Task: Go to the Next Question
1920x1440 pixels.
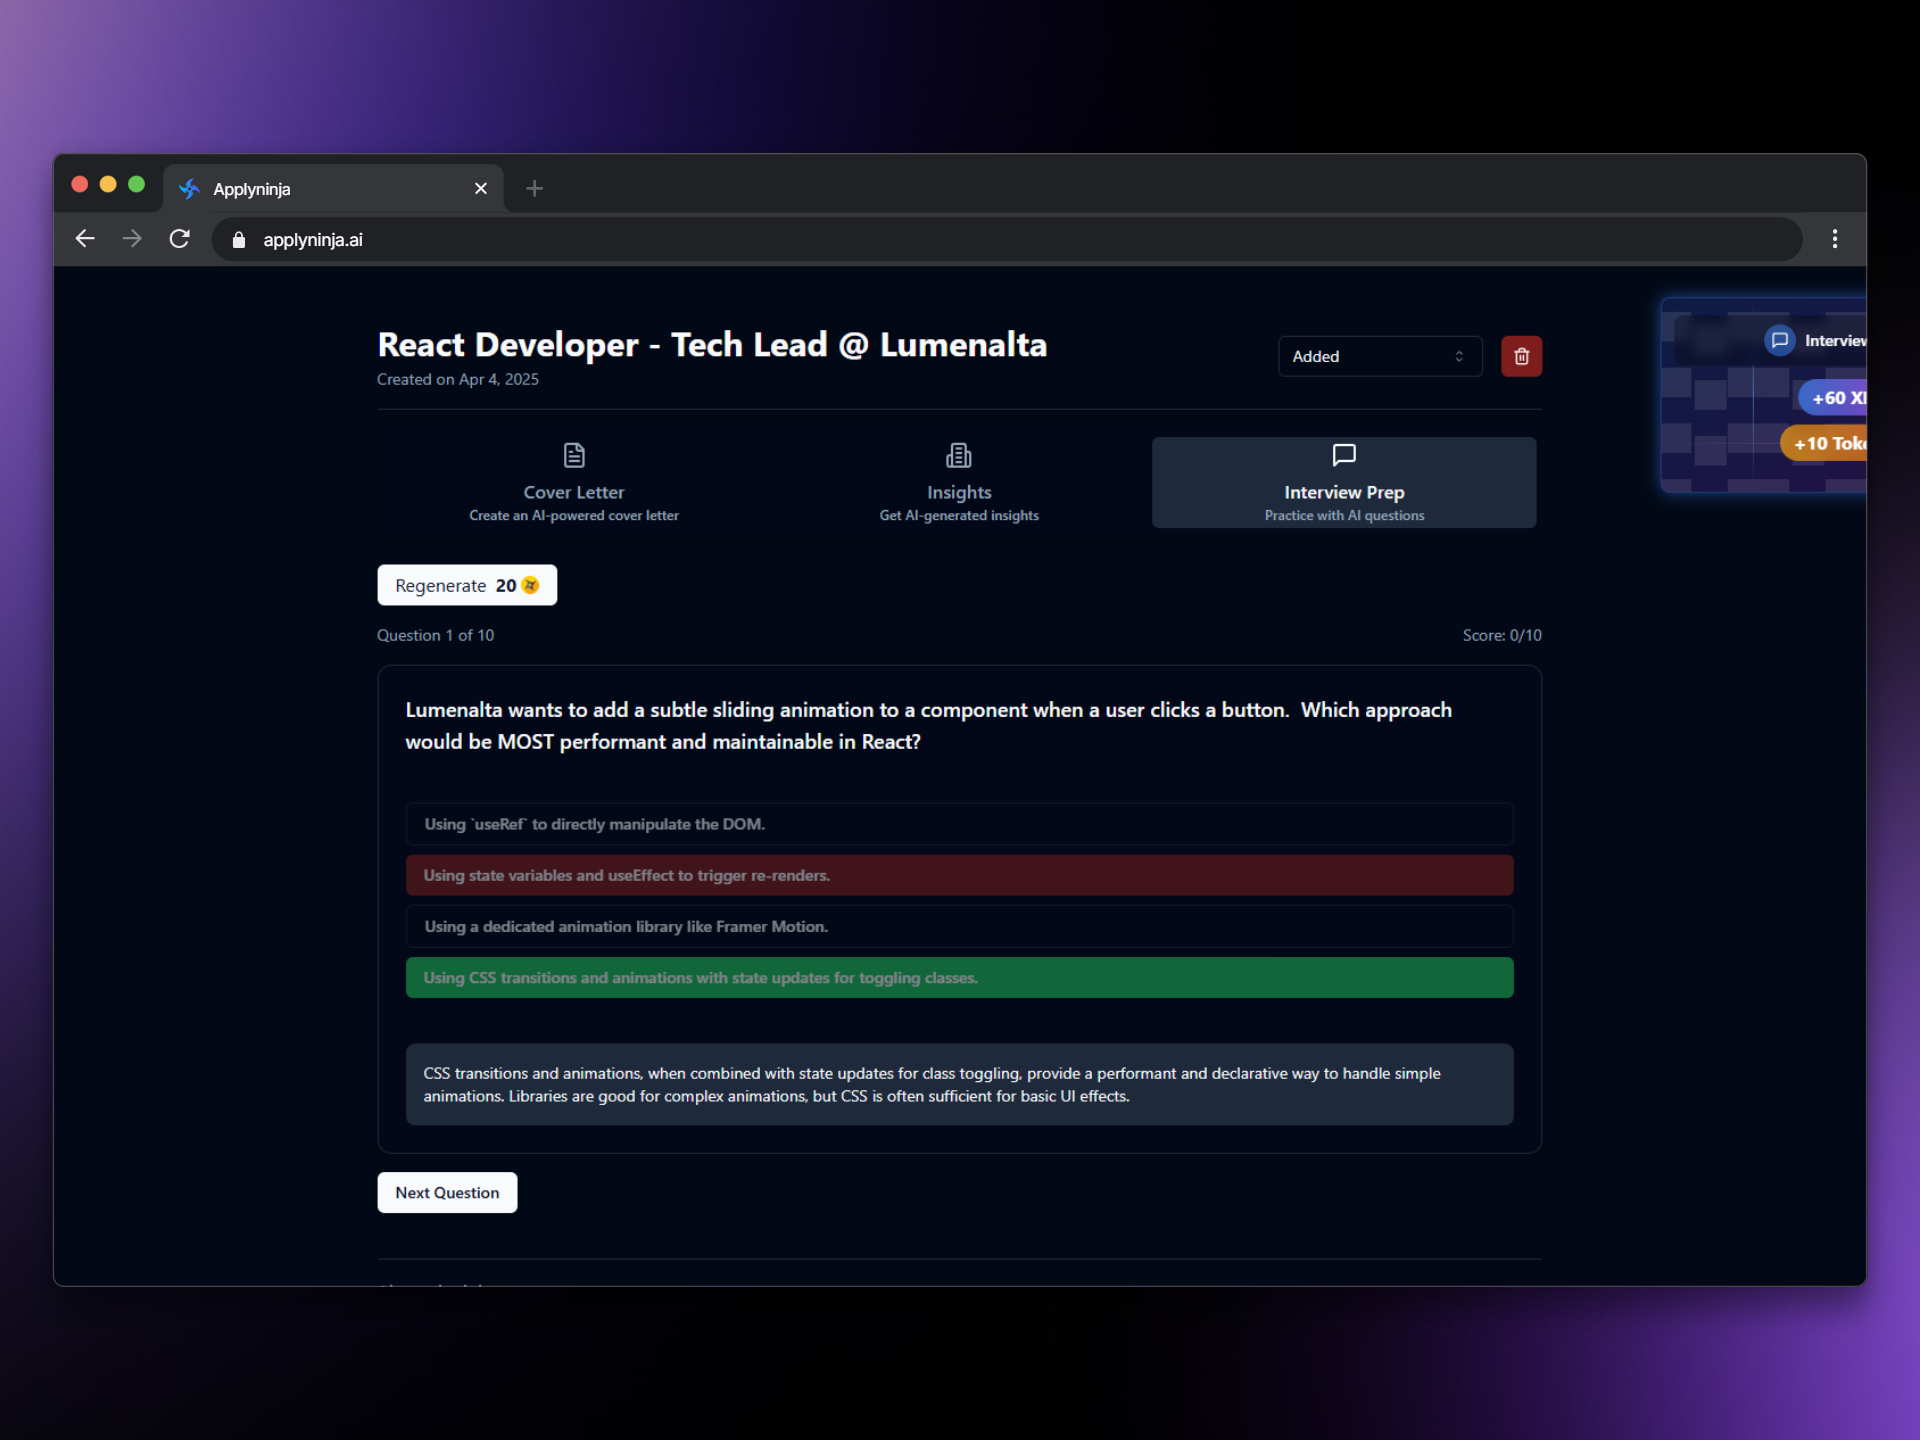Action: [x=447, y=1192]
